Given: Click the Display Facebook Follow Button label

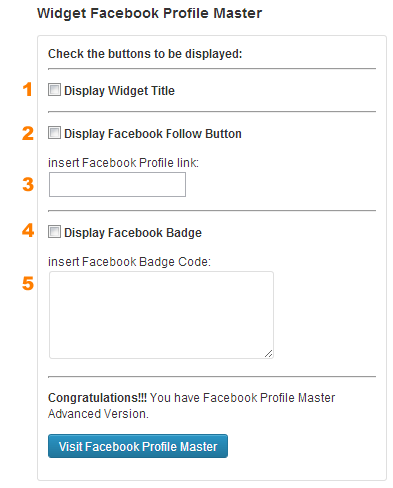Looking at the screenshot, I should tap(153, 134).
